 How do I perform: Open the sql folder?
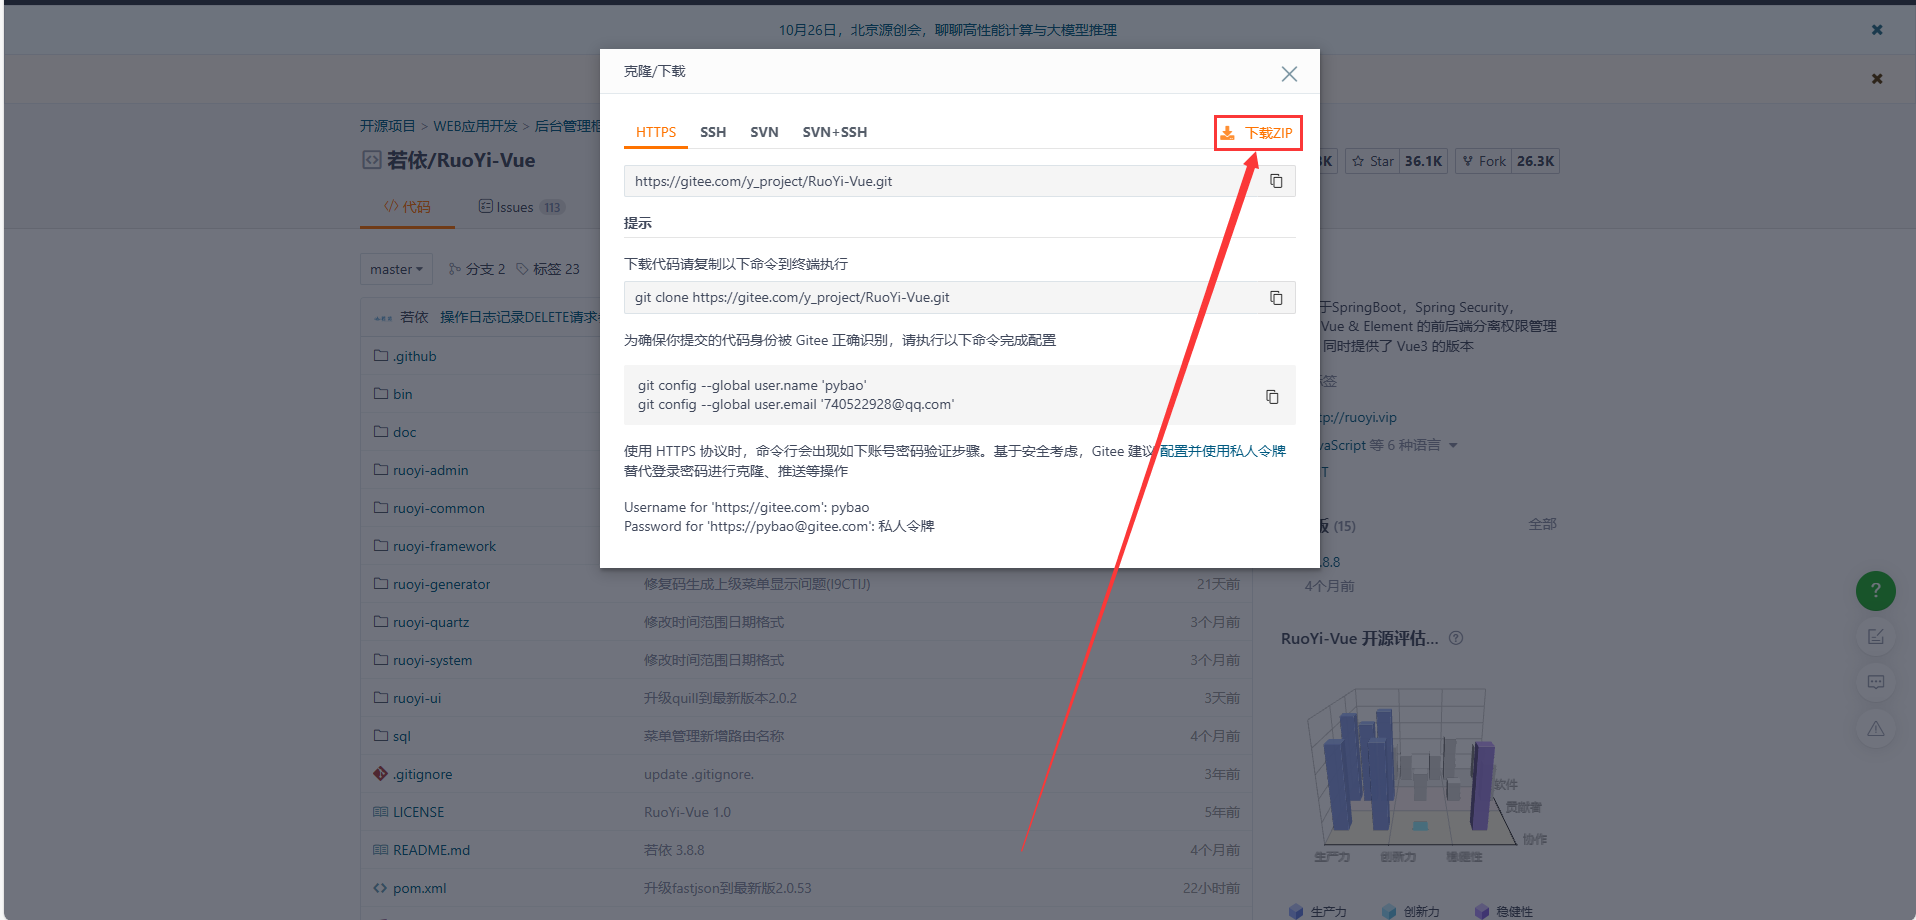coord(401,736)
